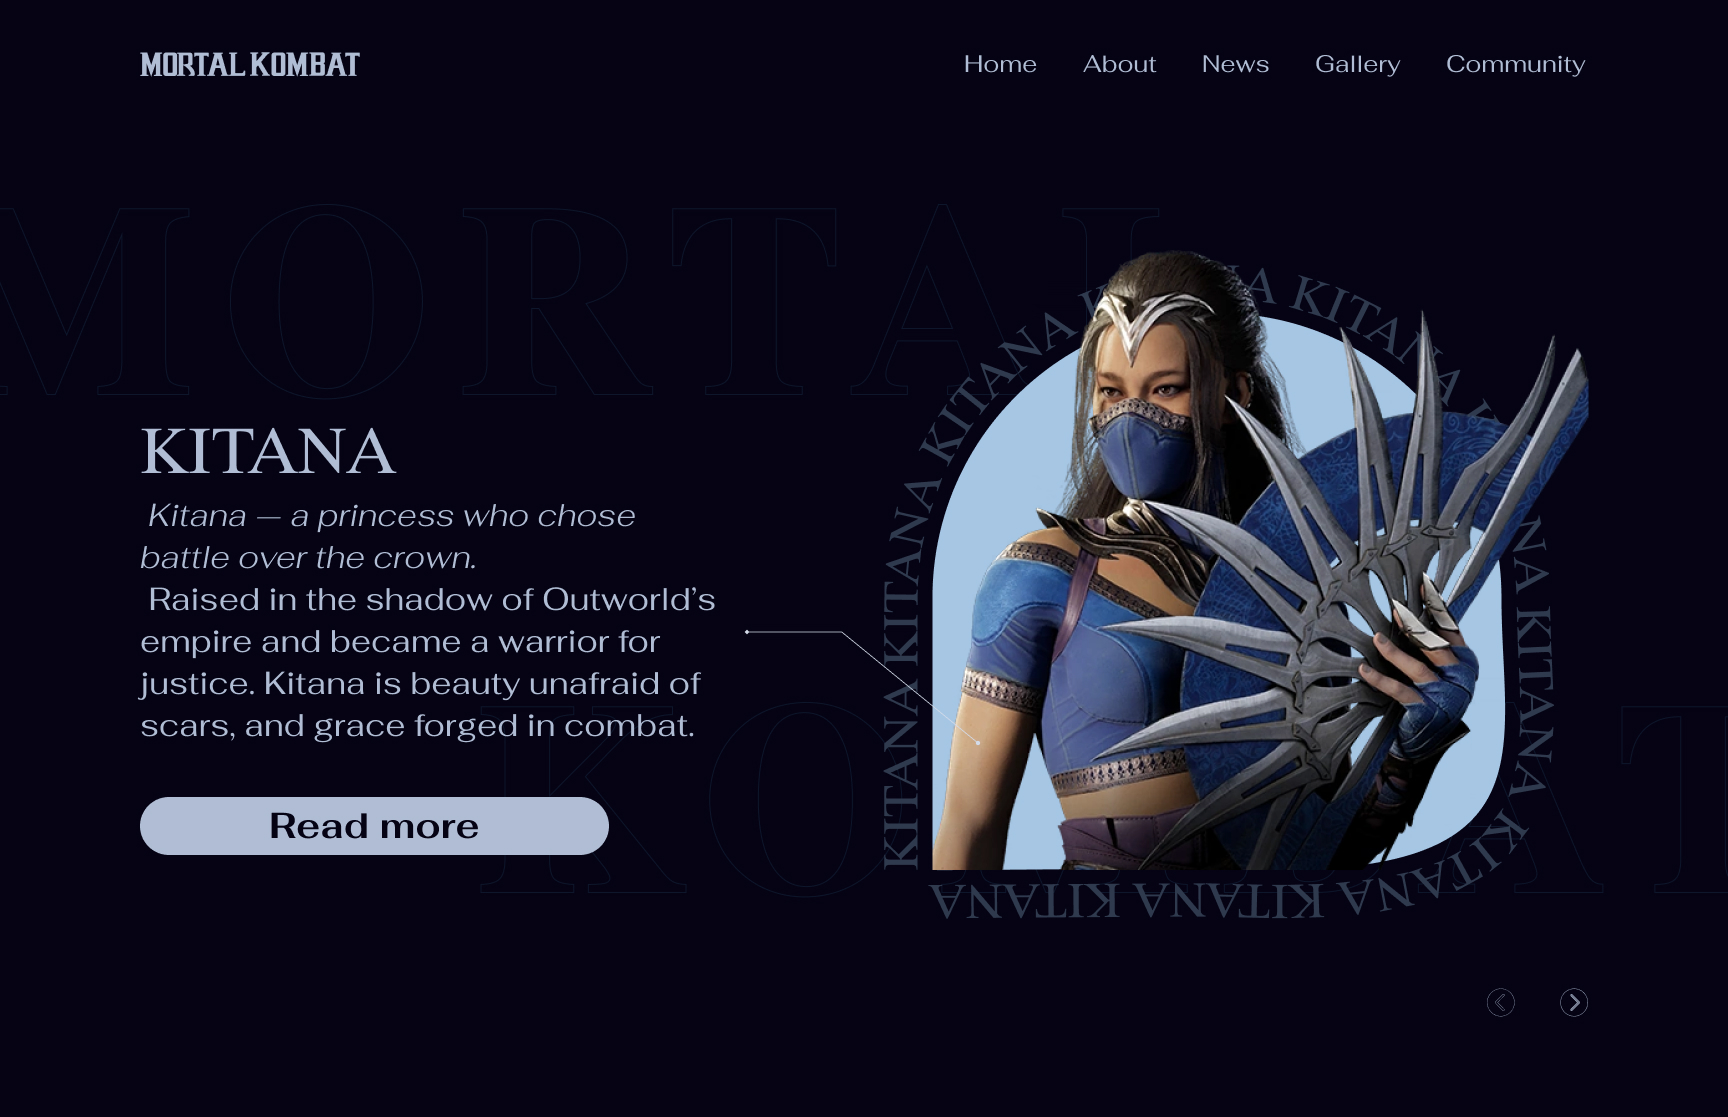
Task: Navigate to the News section
Action: click(x=1235, y=64)
